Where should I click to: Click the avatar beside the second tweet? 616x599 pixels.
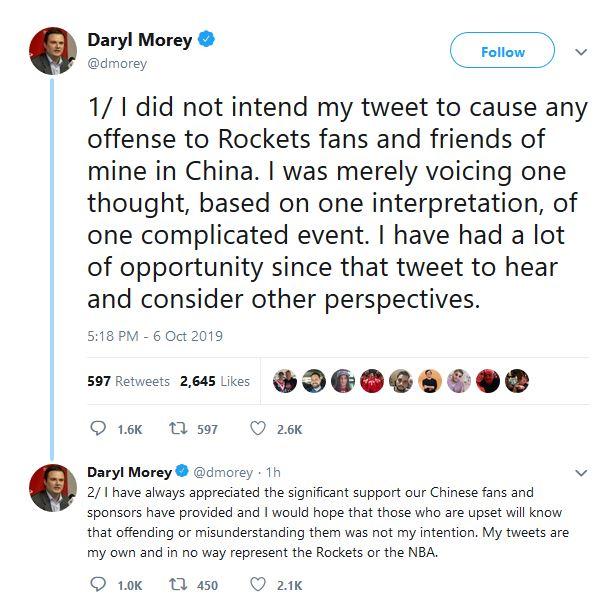pyautogui.click(x=53, y=488)
